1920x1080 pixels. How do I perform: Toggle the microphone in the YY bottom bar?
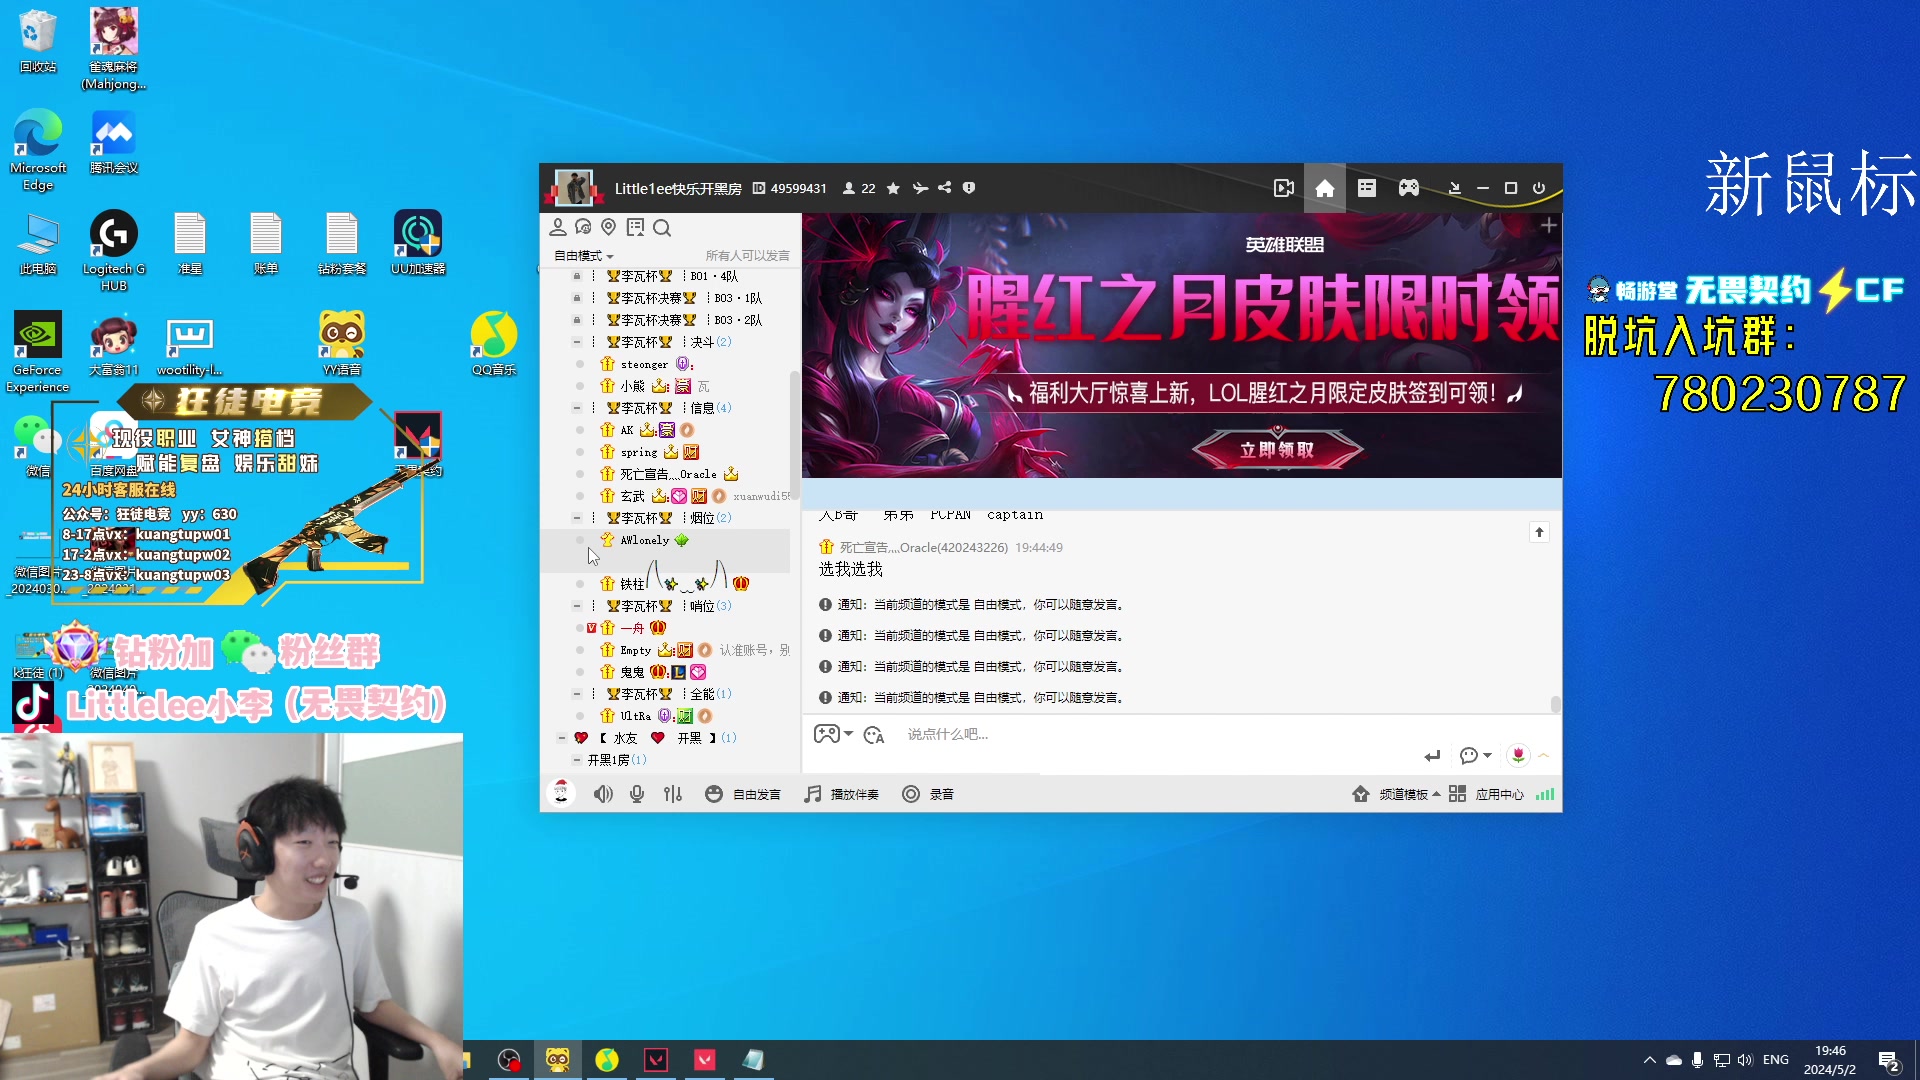point(637,794)
